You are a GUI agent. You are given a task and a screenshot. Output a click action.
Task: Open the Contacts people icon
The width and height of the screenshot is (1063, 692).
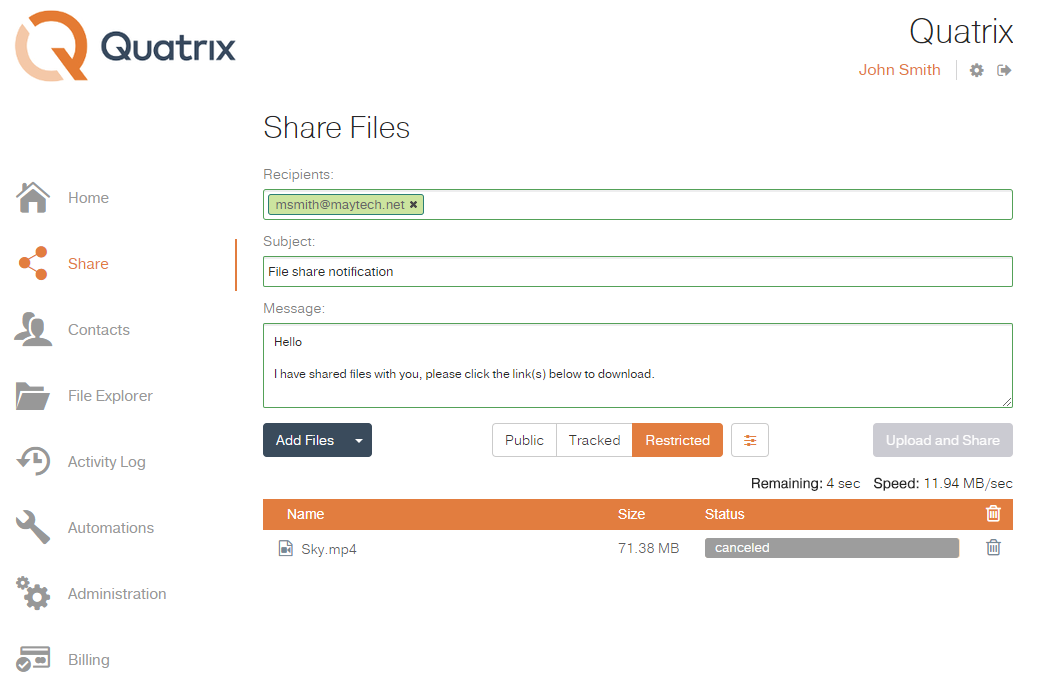point(33,329)
